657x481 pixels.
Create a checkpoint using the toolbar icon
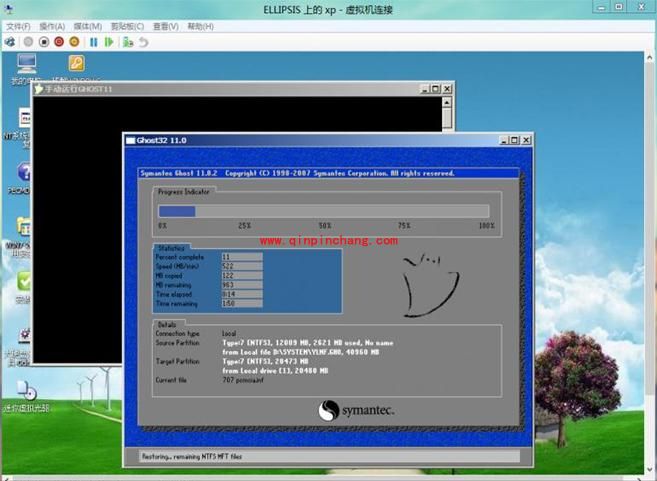click(x=128, y=42)
